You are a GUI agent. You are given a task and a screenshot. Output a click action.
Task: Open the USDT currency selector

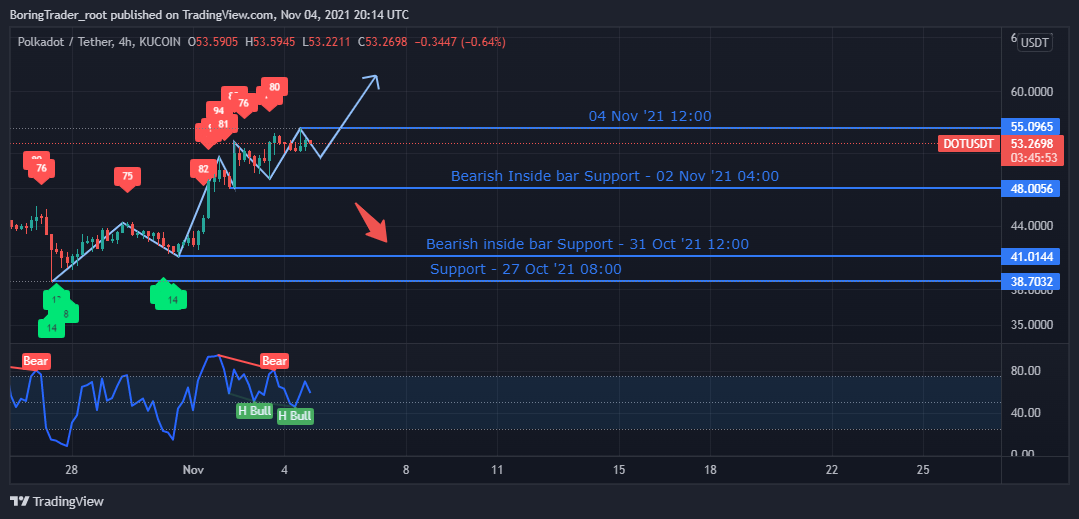[x=1036, y=42]
